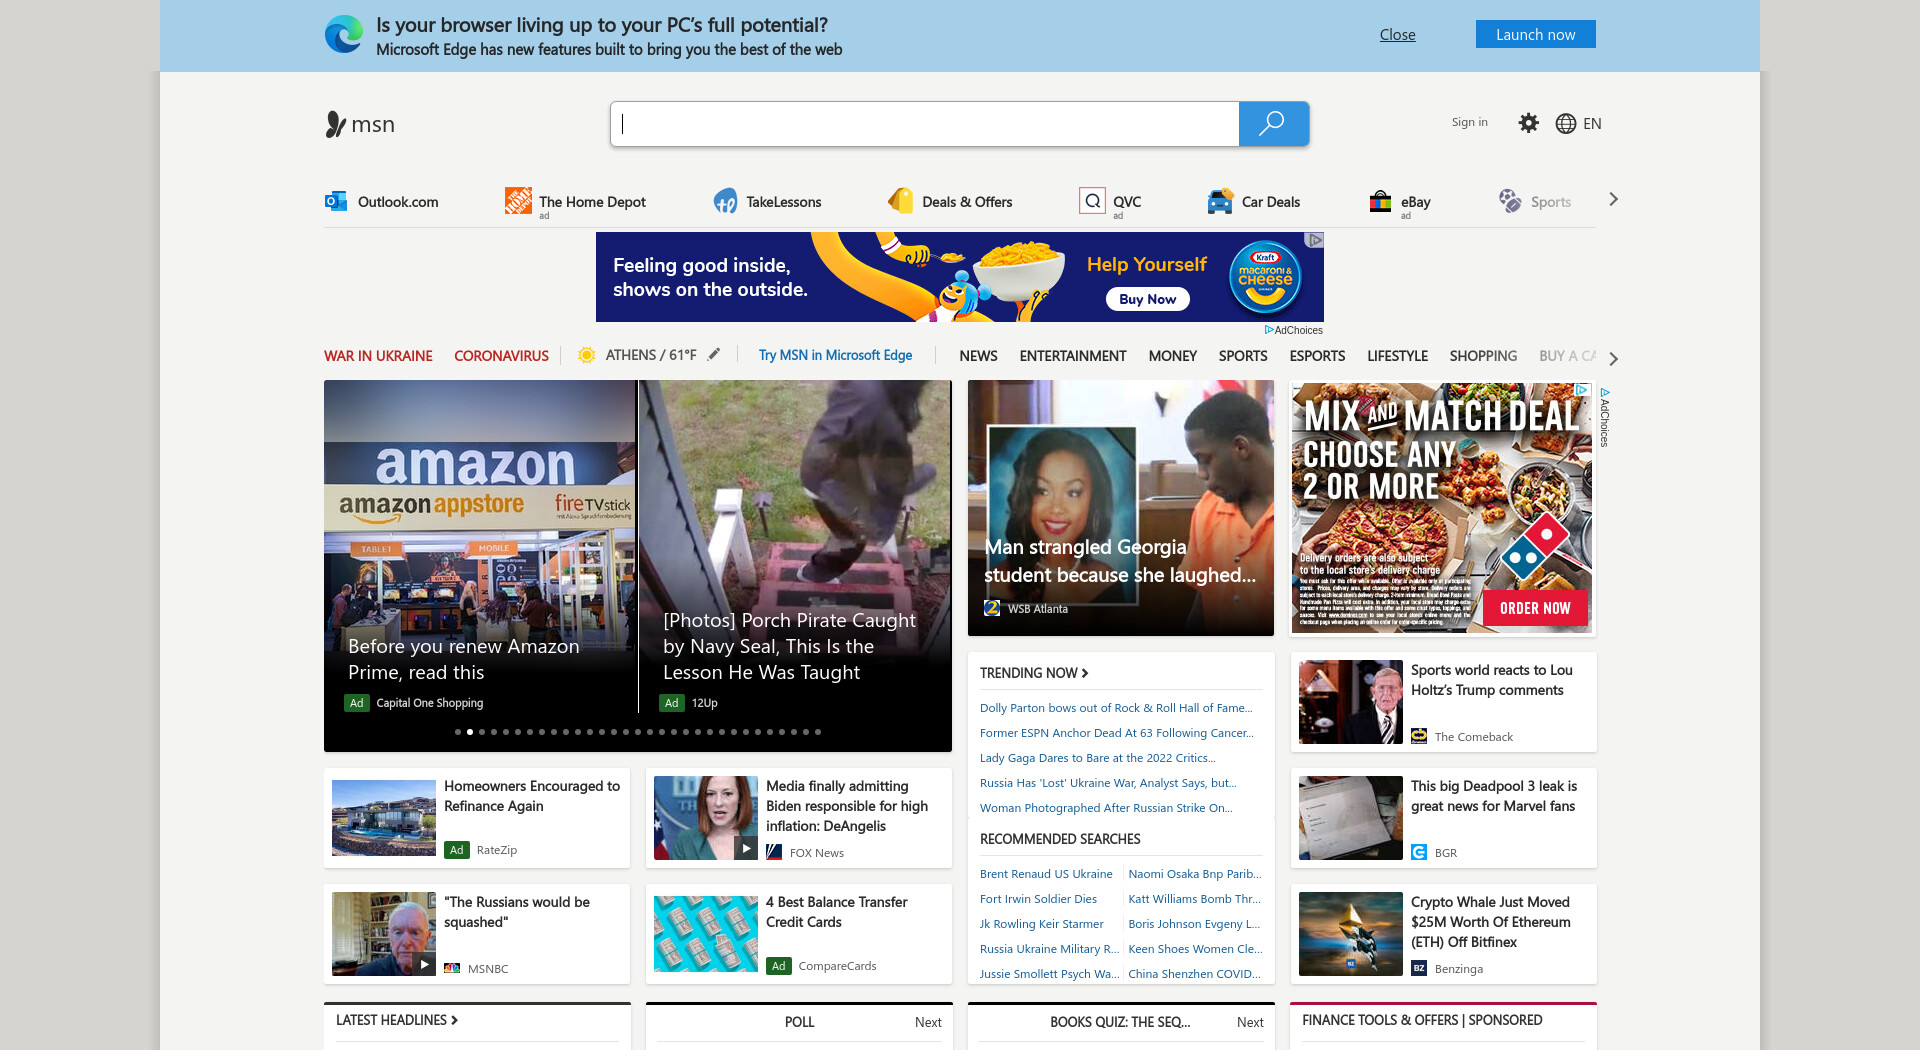Screen dimensions: 1920x1050
Task: Click the globe language icon
Action: [1566, 123]
